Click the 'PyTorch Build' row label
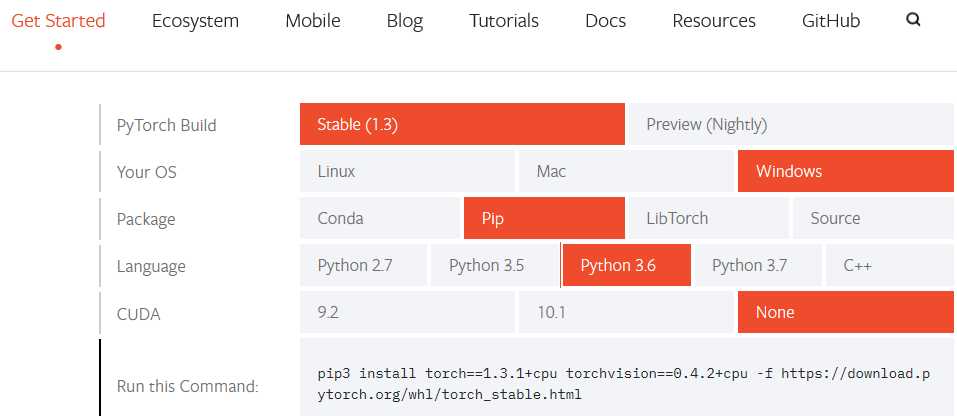This screenshot has width=957, height=416. 167,125
